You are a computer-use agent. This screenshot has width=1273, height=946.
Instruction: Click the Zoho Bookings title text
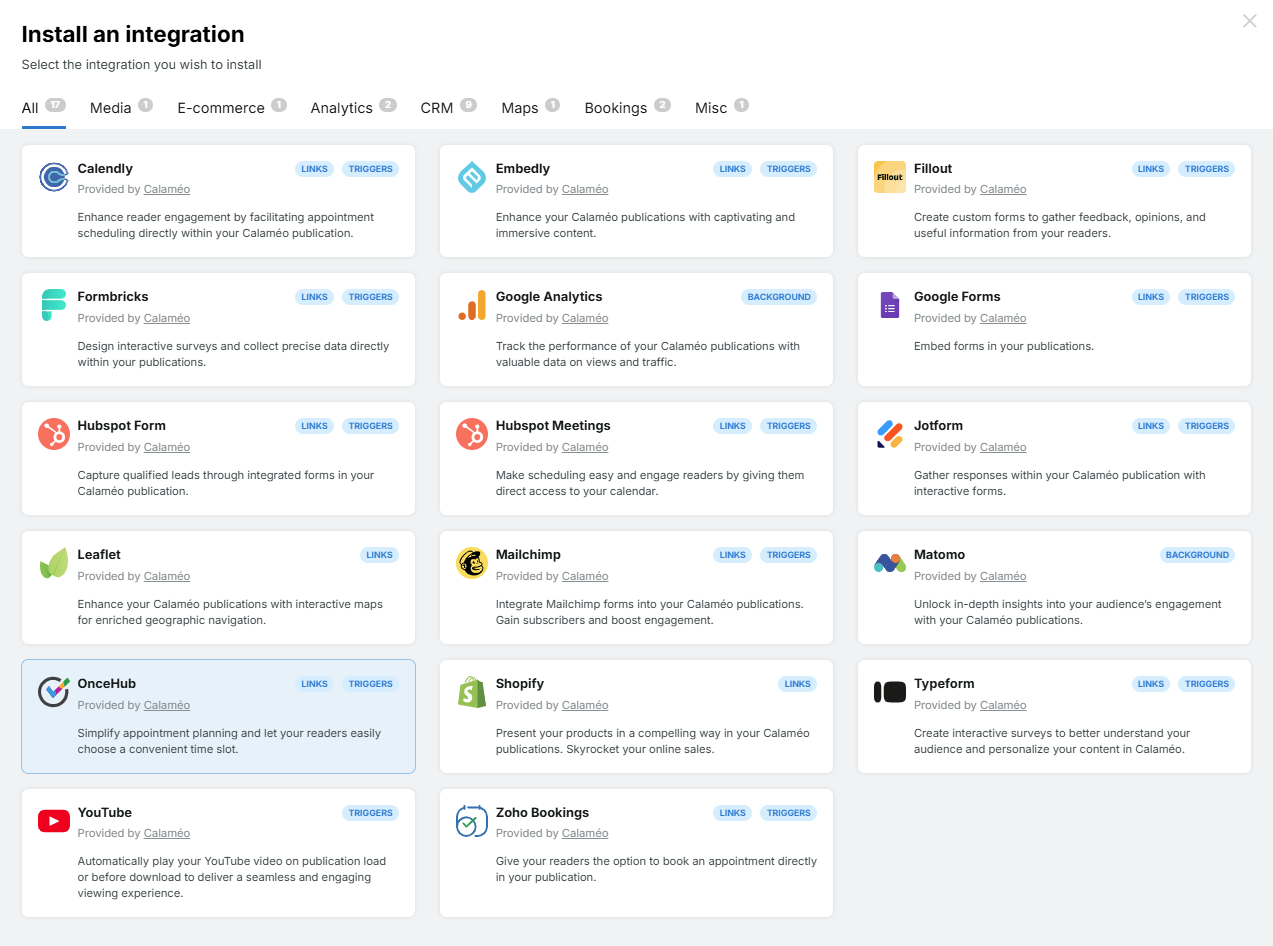coord(543,813)
